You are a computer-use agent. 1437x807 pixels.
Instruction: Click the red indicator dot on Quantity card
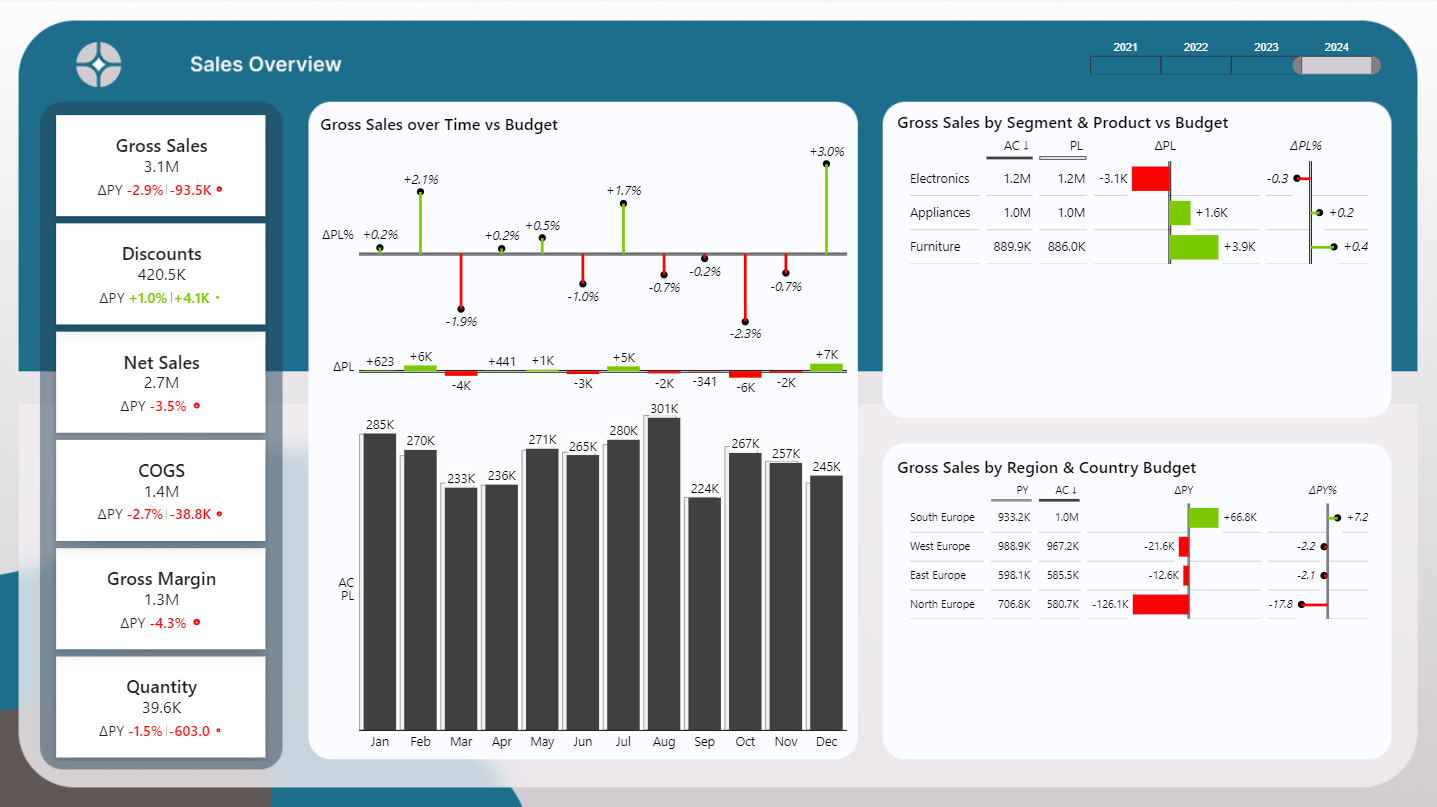[x=219, y=731]
